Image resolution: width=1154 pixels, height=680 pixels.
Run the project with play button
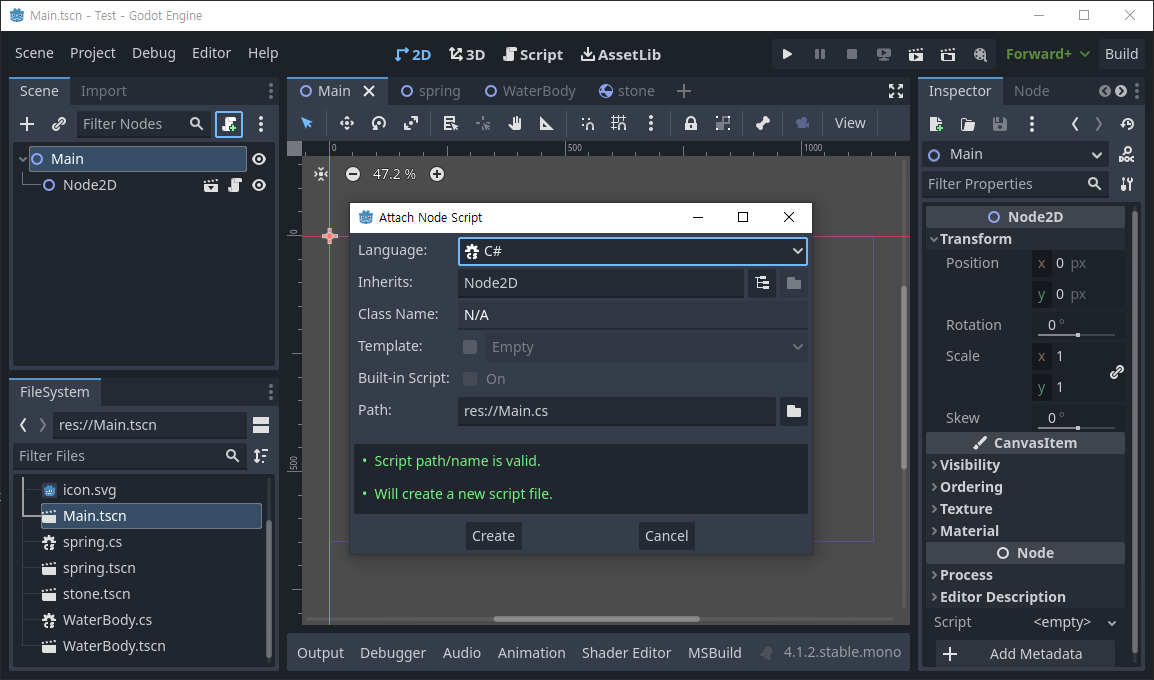pos(787,54)
